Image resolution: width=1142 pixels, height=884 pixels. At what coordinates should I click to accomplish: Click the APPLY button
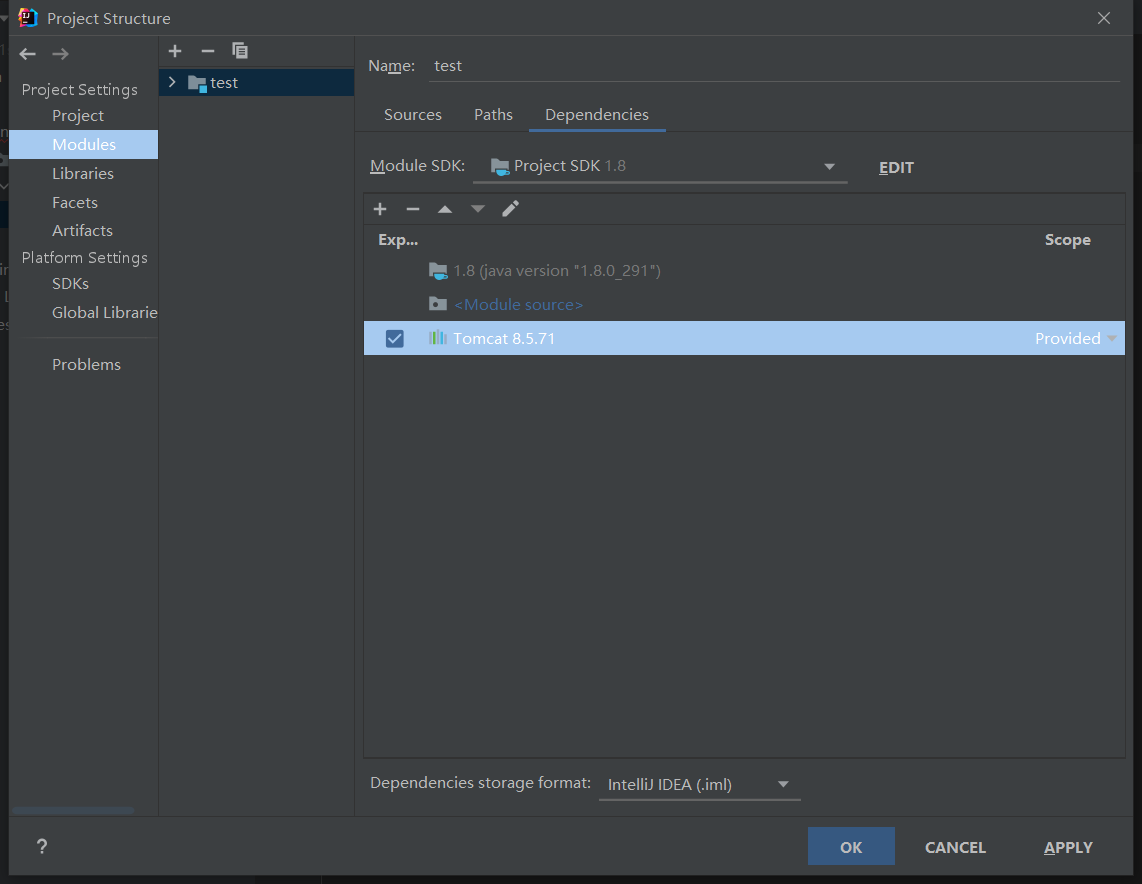pos(1068,846)
